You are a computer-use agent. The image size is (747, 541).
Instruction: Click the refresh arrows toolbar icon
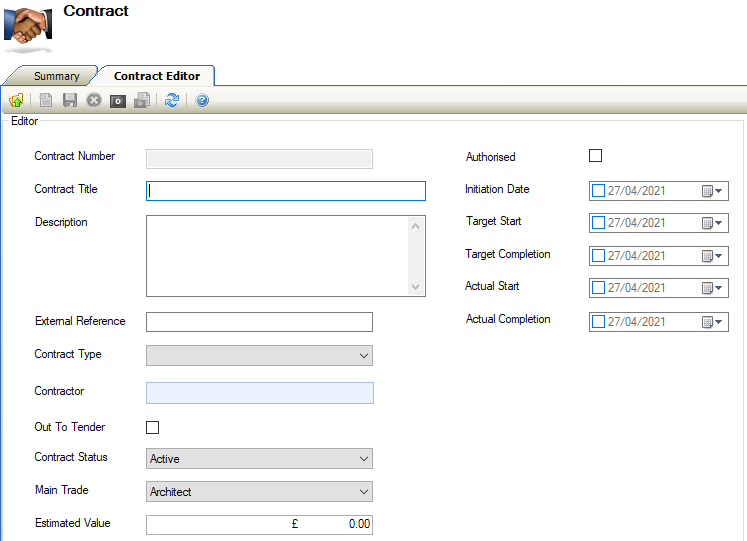[172, 100]
